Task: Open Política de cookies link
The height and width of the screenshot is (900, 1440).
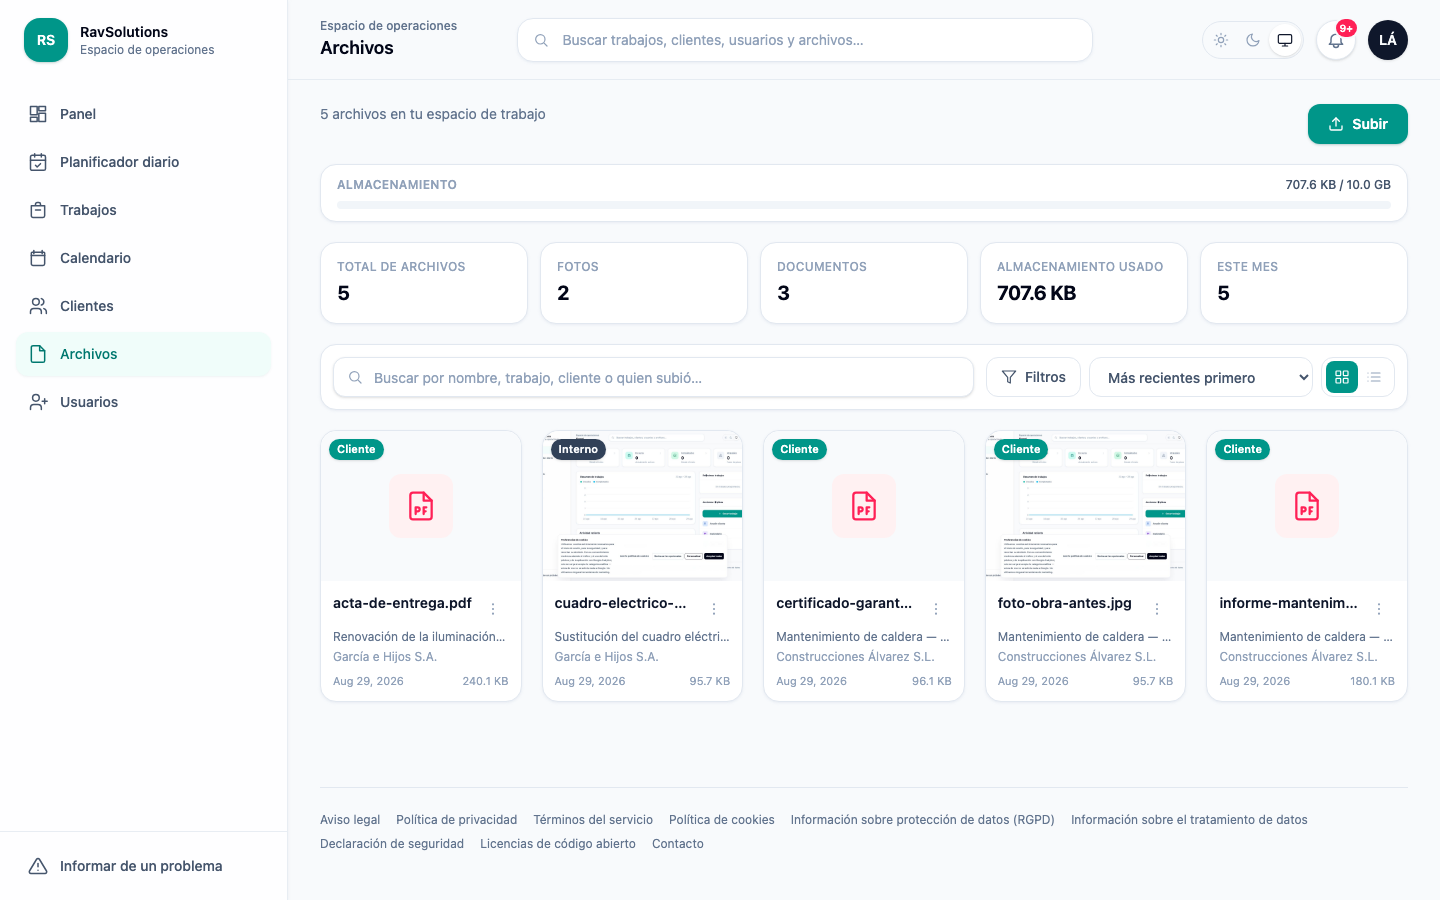Action: click(722, 820)
